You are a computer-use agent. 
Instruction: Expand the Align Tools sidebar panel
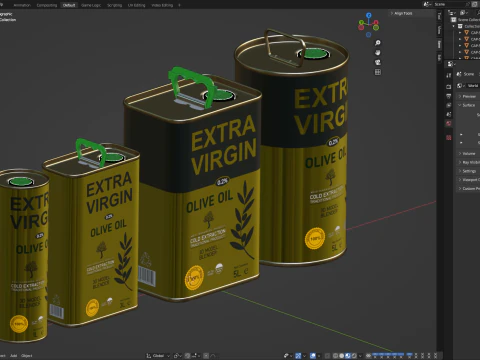point(401,13)
